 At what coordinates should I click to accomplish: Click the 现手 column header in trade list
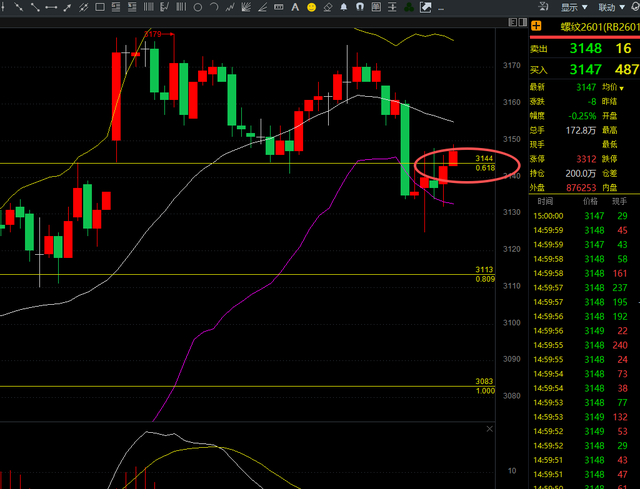click(619, 201)
